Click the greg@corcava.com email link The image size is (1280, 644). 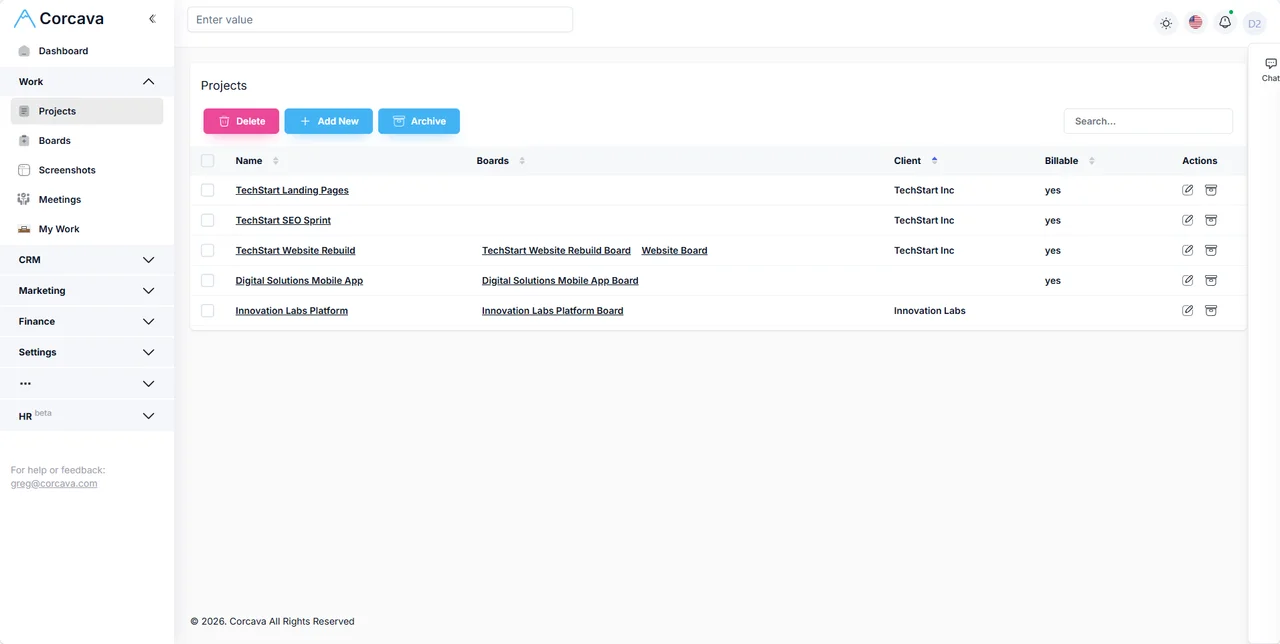(54, 483)
